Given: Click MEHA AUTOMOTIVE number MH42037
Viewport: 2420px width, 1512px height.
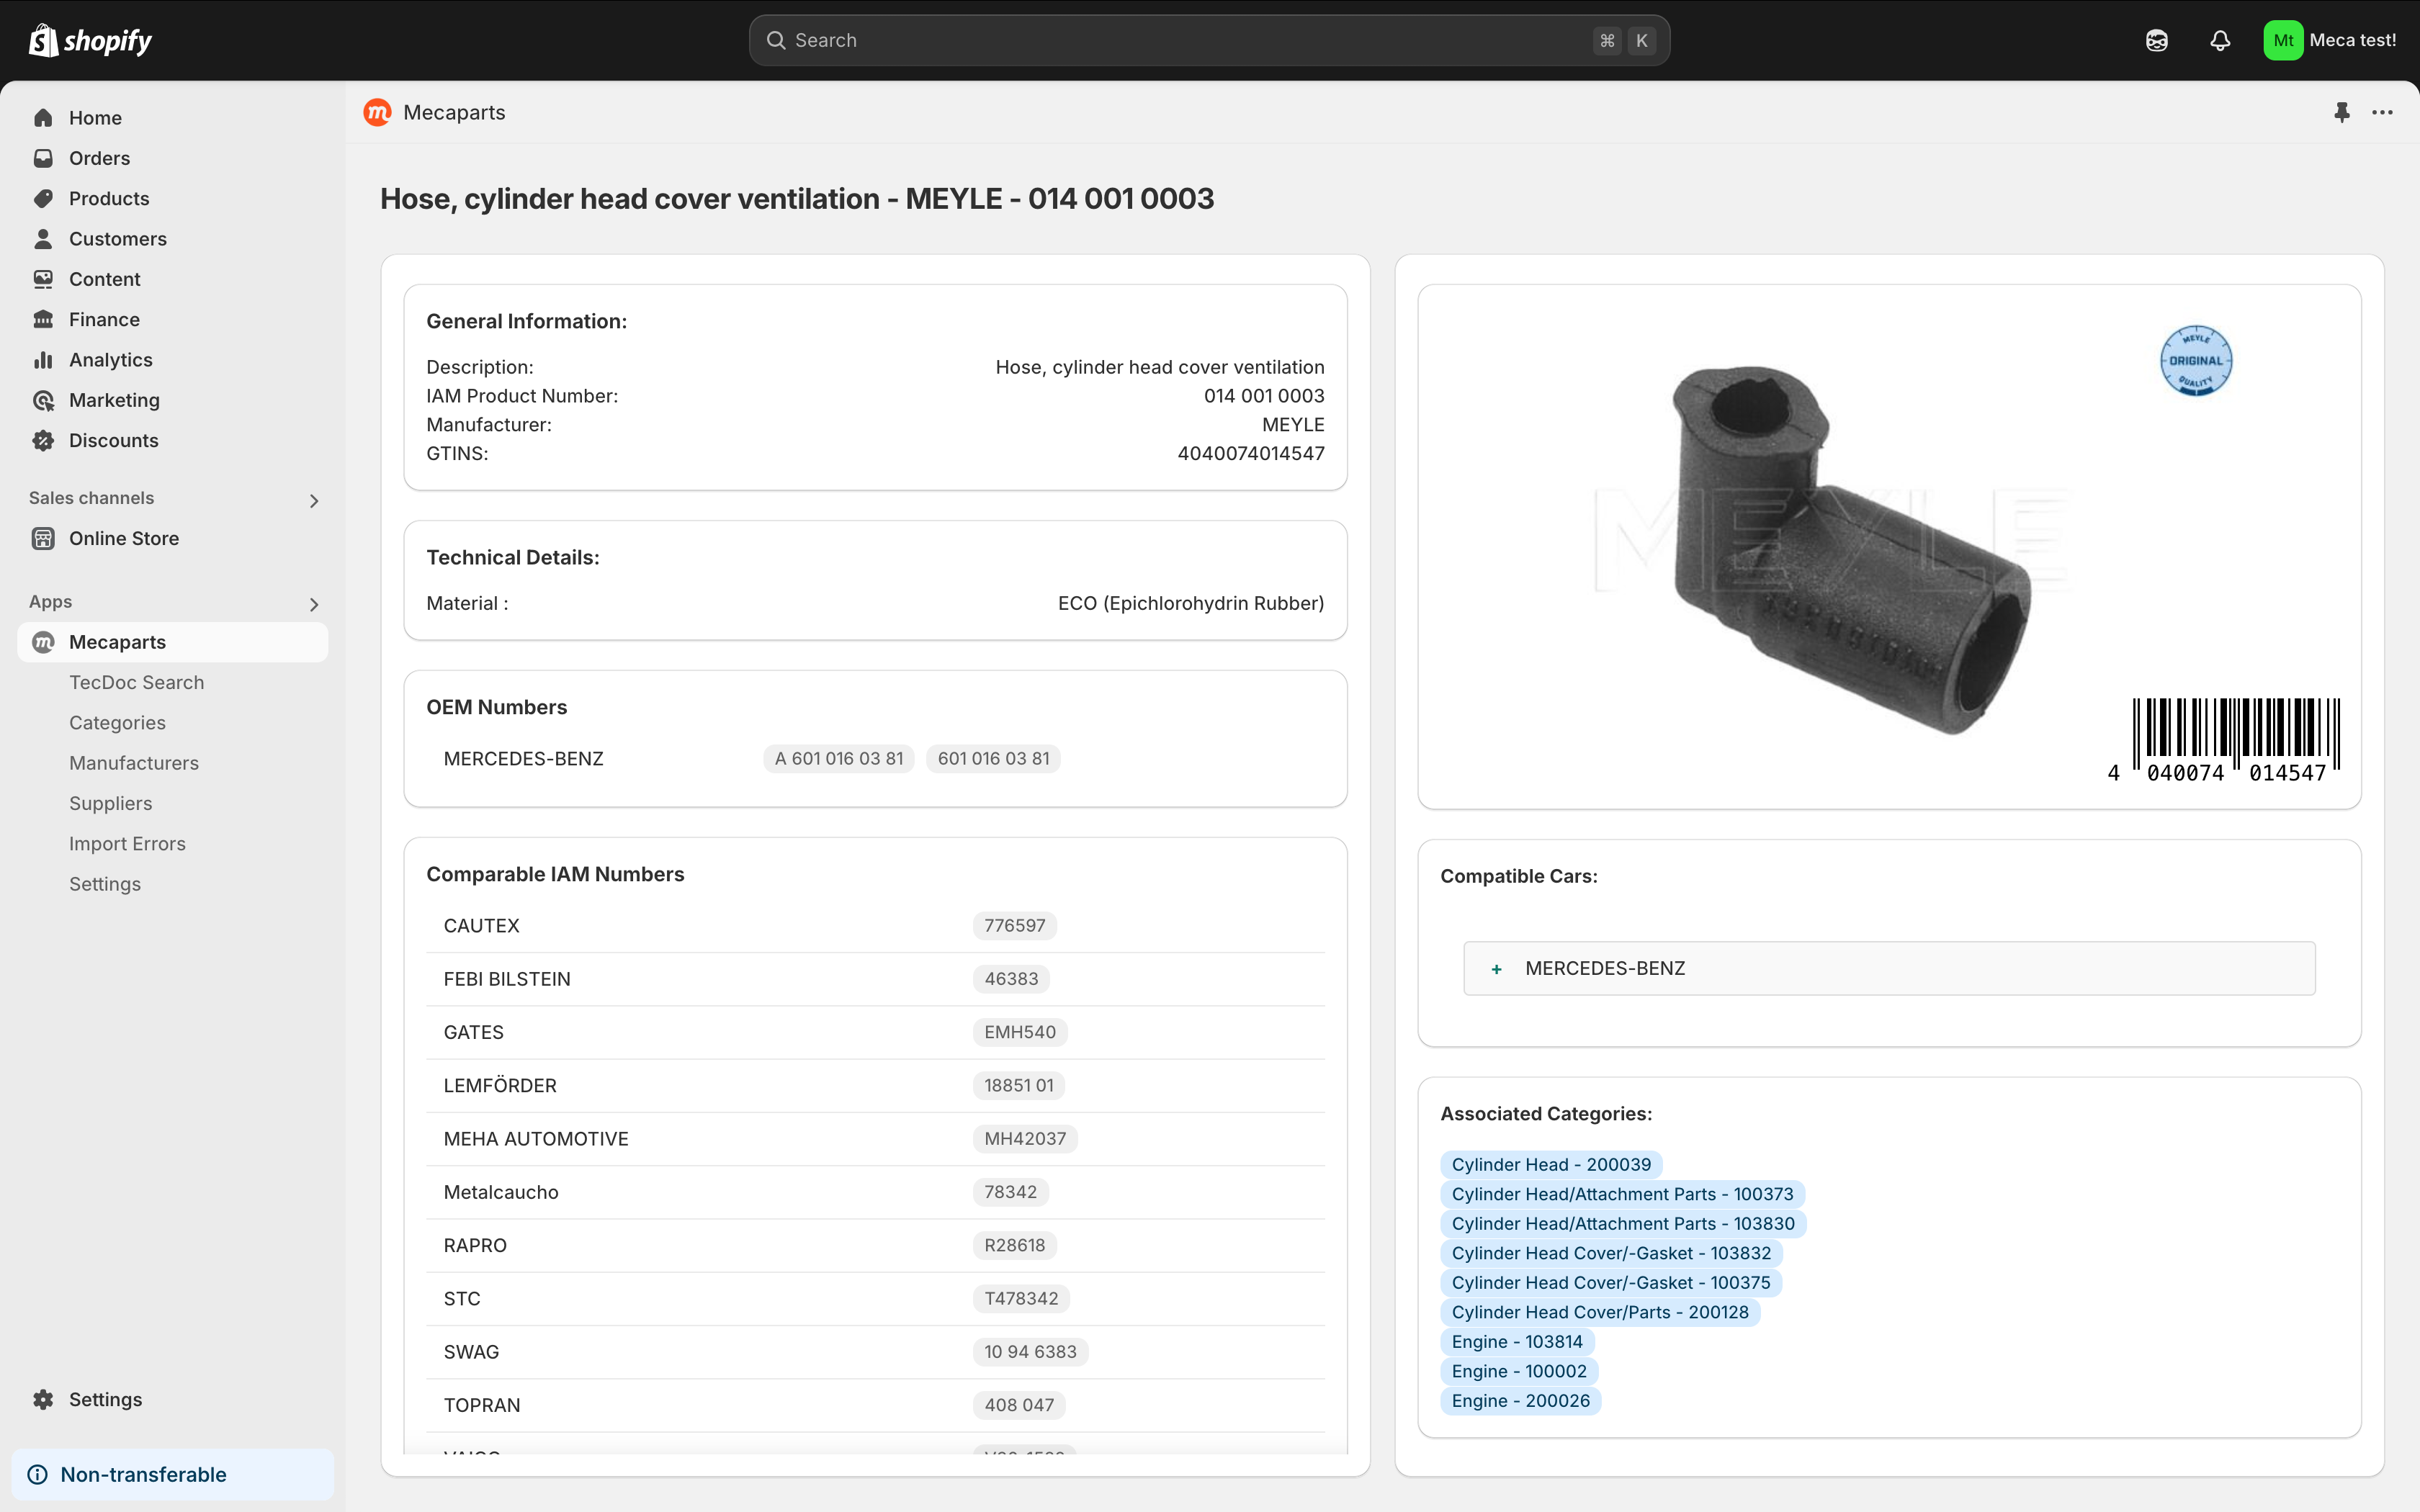Looking at the screenshot, I should [1025, 1139].
